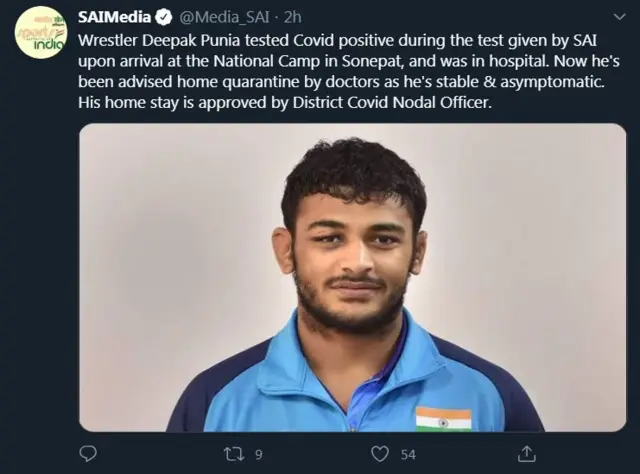Viewport: 640px width, 474px height.
Task: Click the Indian flag on the jacket
Action: pos(443,418)
